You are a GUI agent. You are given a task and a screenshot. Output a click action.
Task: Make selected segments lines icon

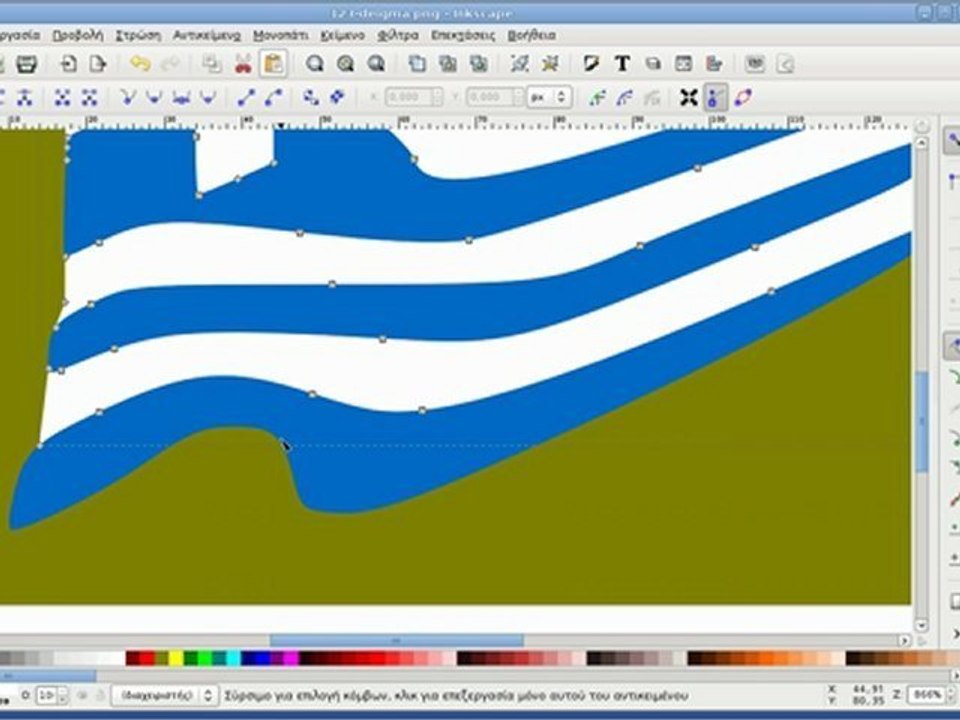click(246, 97)
